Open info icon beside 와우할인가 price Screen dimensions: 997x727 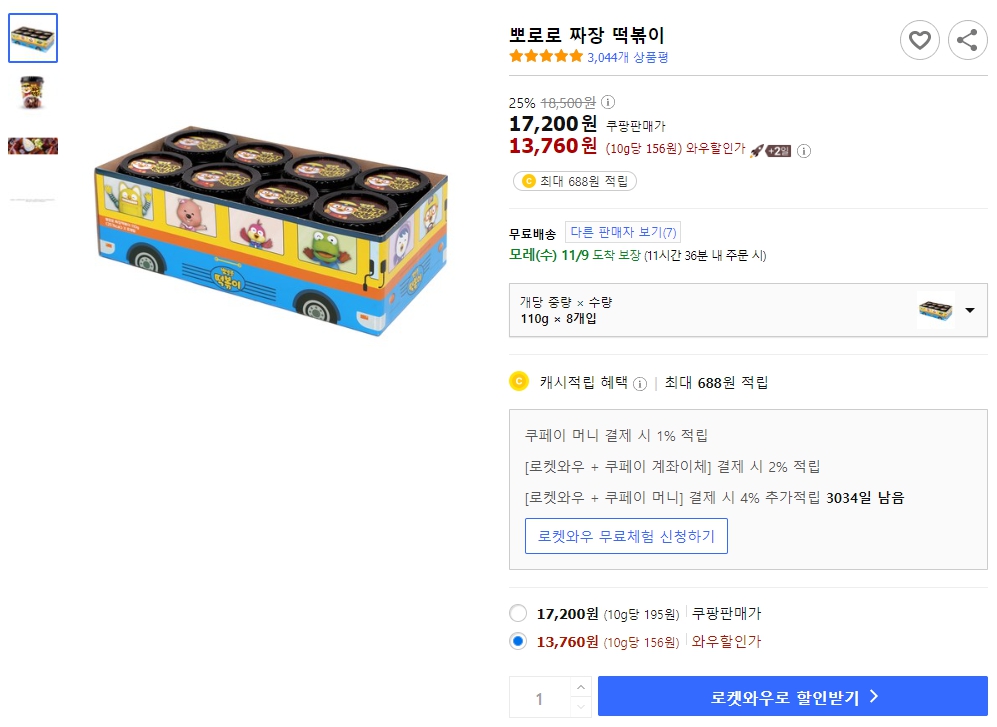coord(803,151)
